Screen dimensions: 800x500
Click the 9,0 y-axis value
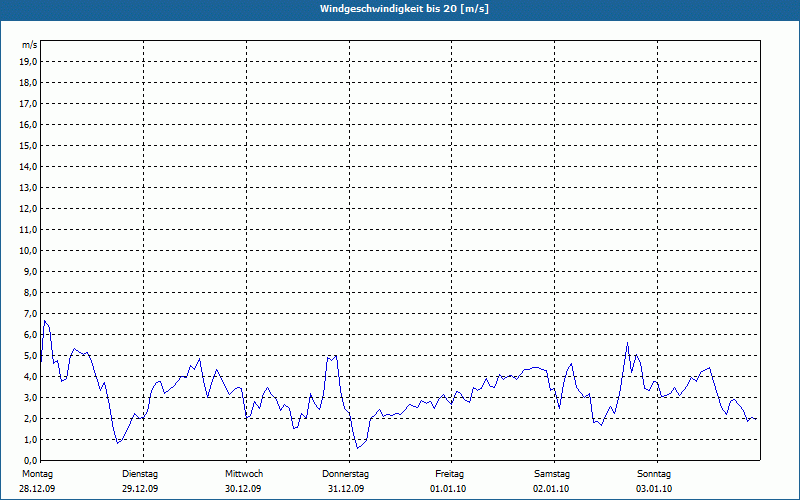coord(31,271)
